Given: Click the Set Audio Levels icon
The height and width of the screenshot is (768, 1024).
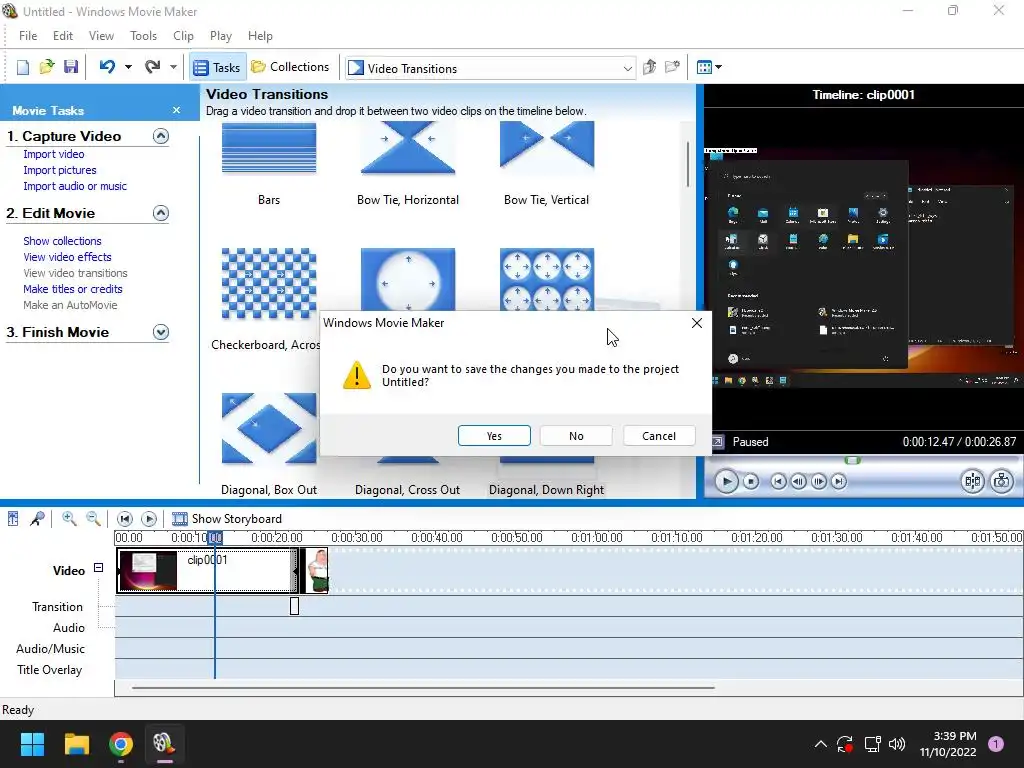Looking at the screenshot, I should tap(13, 519).
